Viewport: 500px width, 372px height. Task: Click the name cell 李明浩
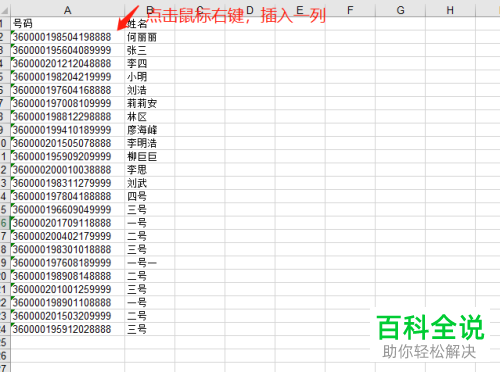point(150,143)
